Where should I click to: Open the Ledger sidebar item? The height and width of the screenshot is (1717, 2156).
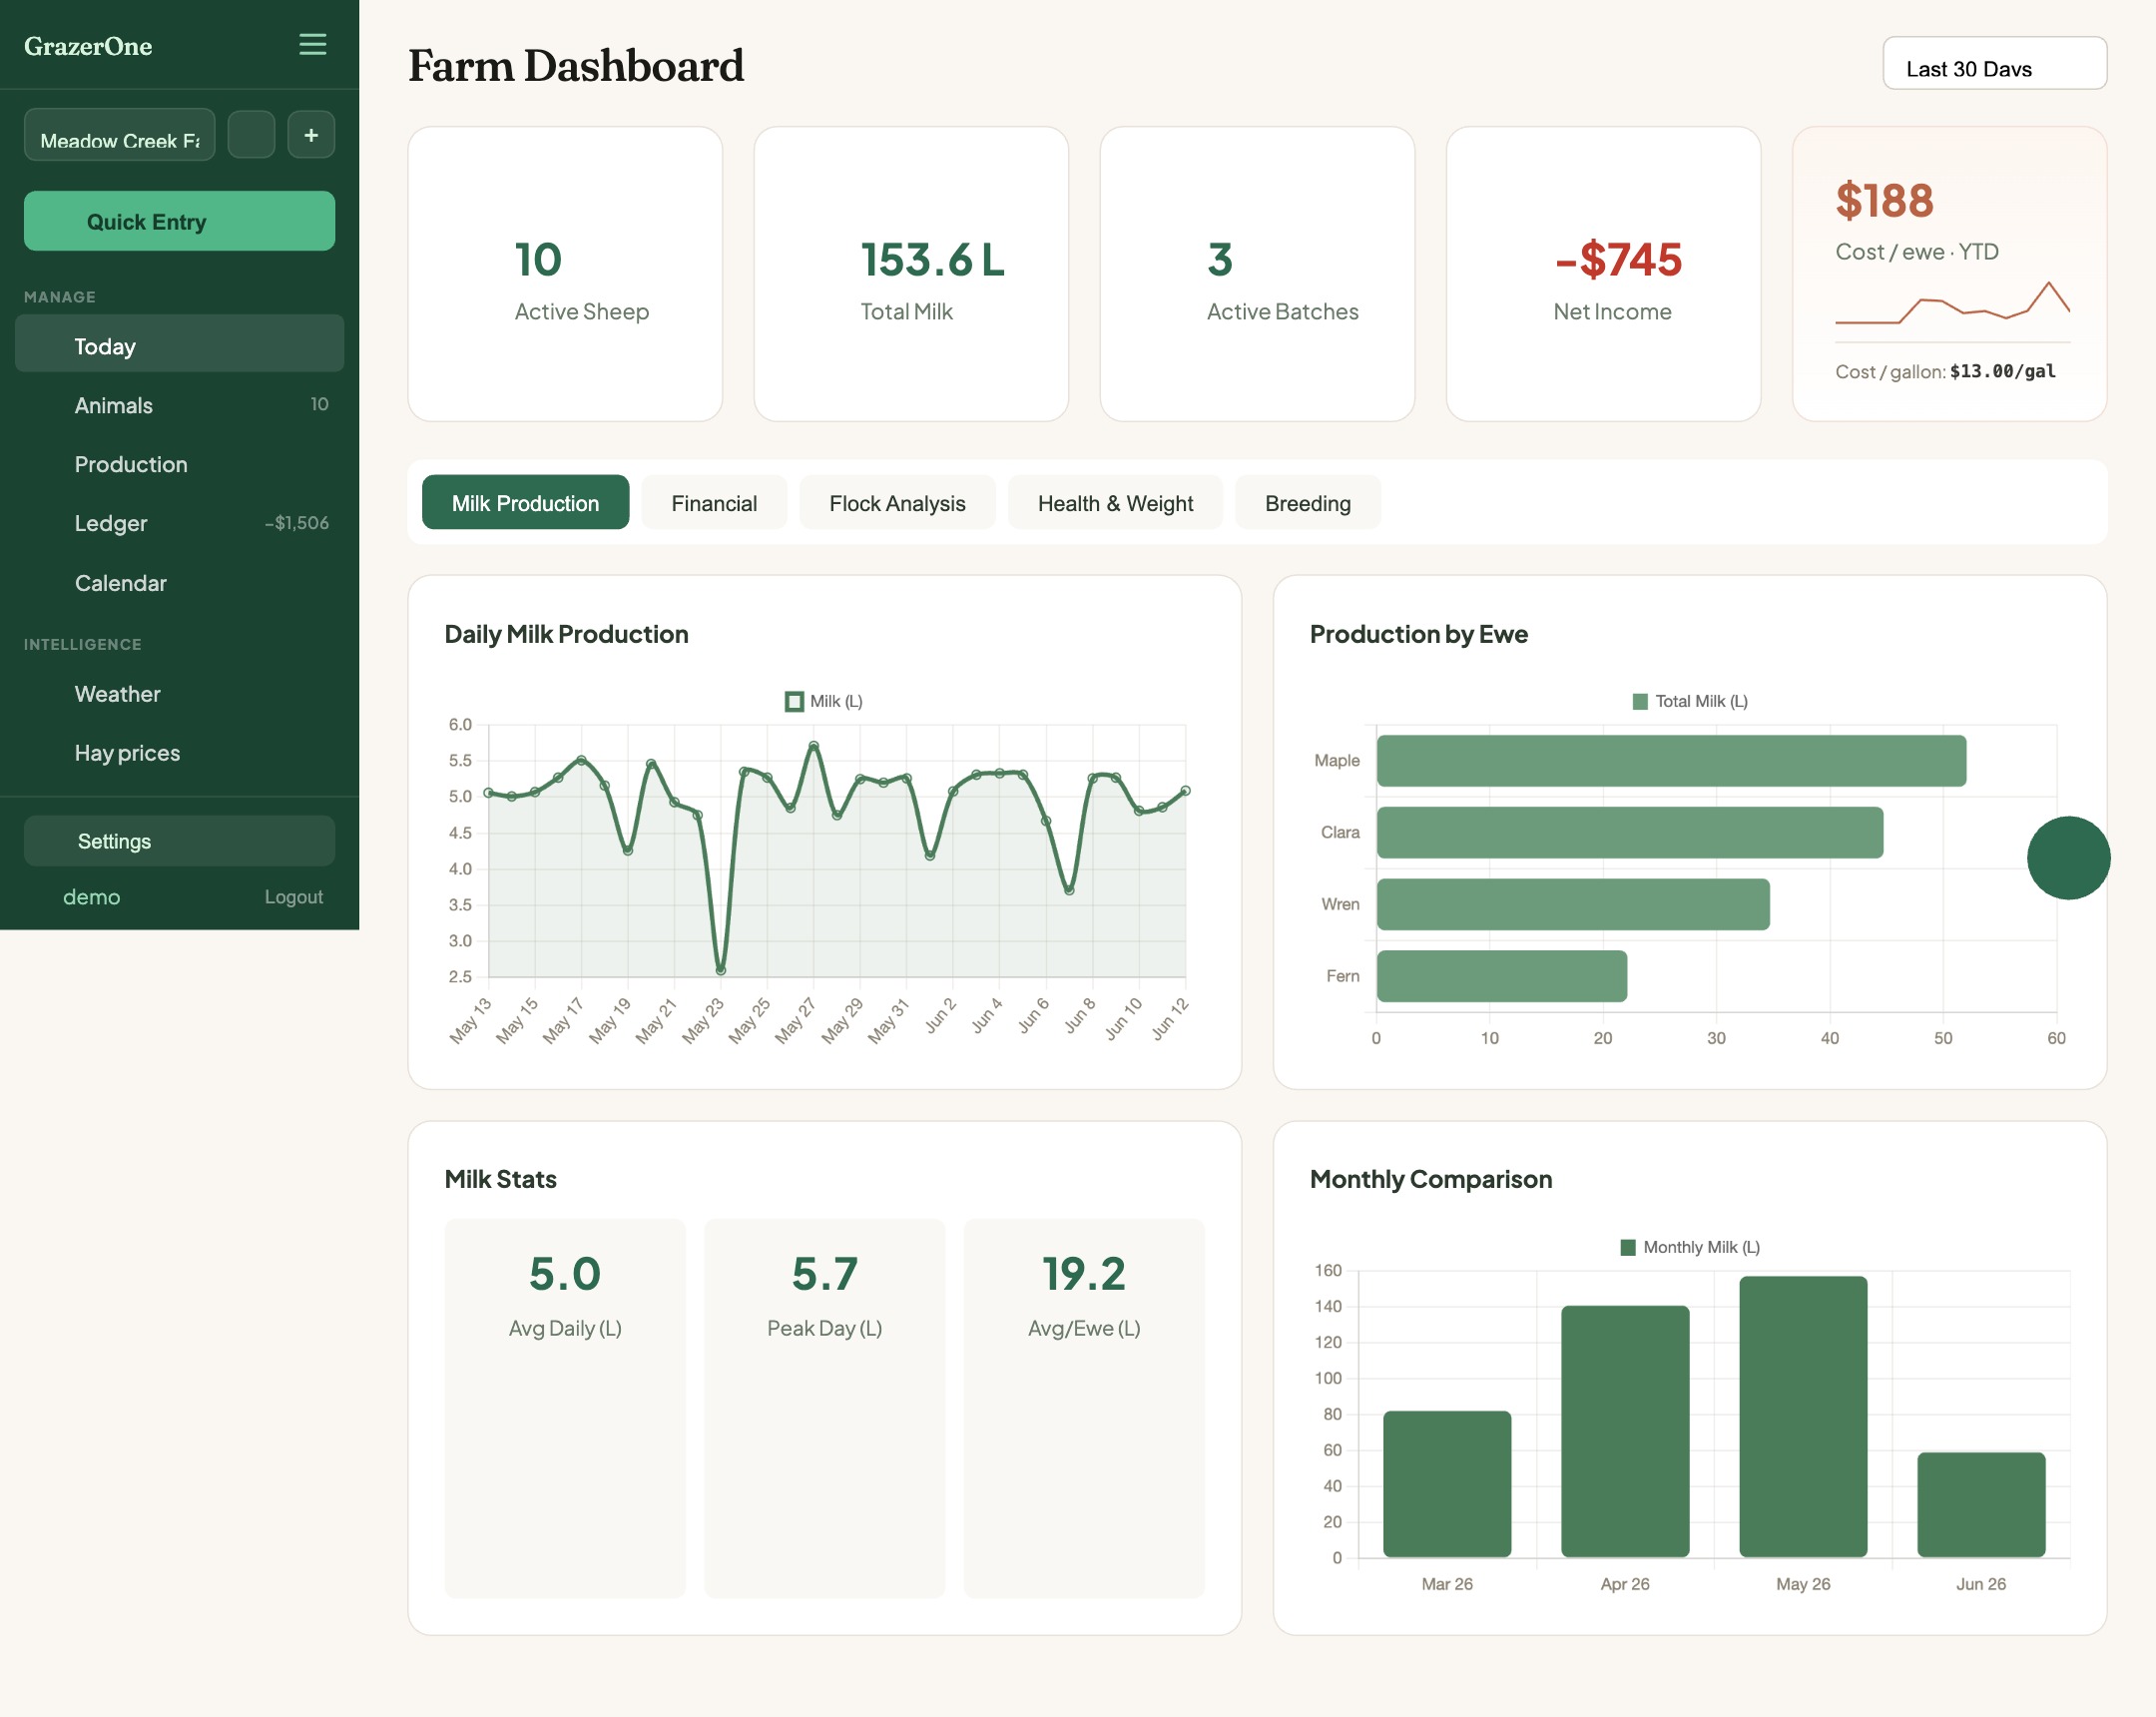(179, 523)
